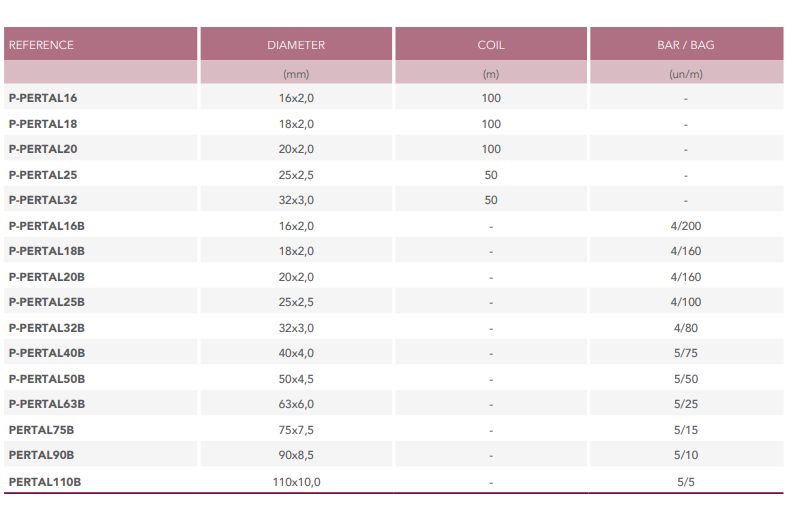
Task: Click the COIL column header
Action: click(491, 45)
